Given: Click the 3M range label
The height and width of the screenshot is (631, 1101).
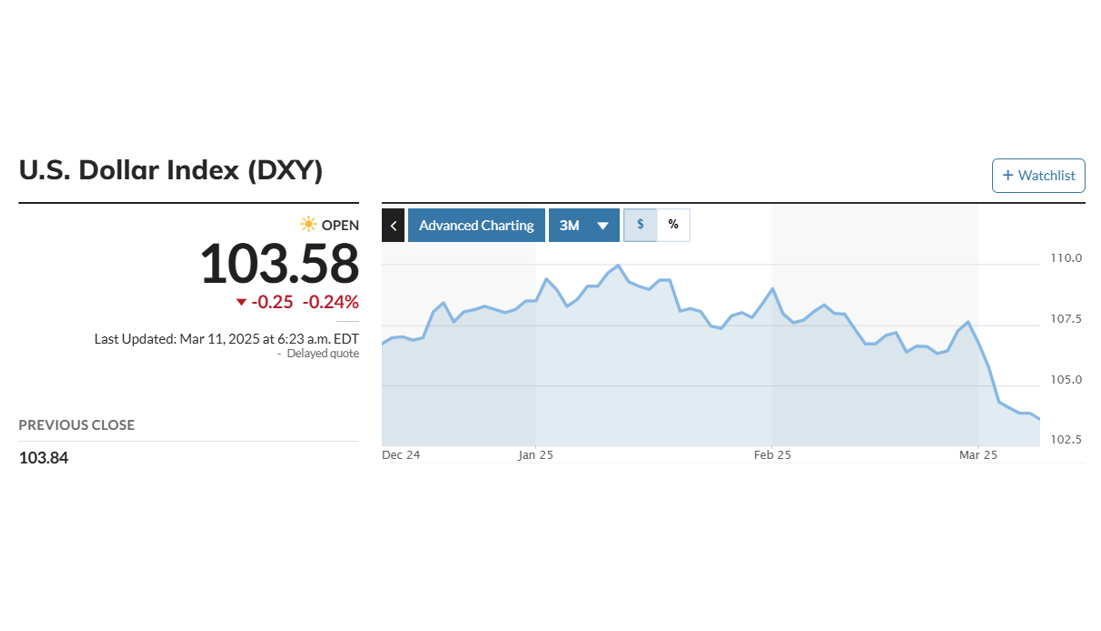Looking at the screenshot, I should click(570, 225).
